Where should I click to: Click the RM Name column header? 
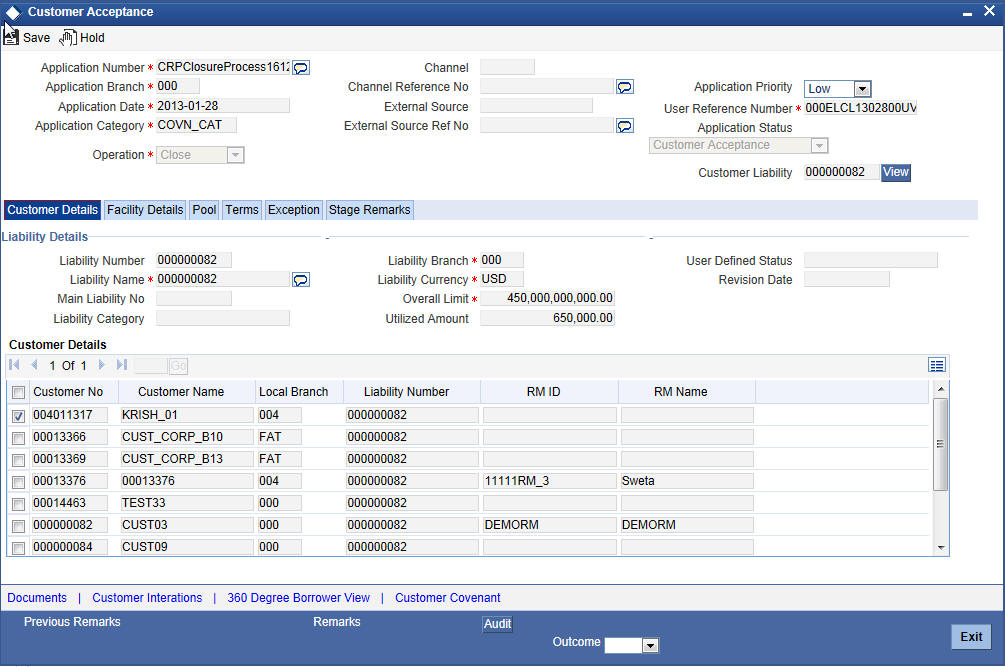[x=681, y=392]
